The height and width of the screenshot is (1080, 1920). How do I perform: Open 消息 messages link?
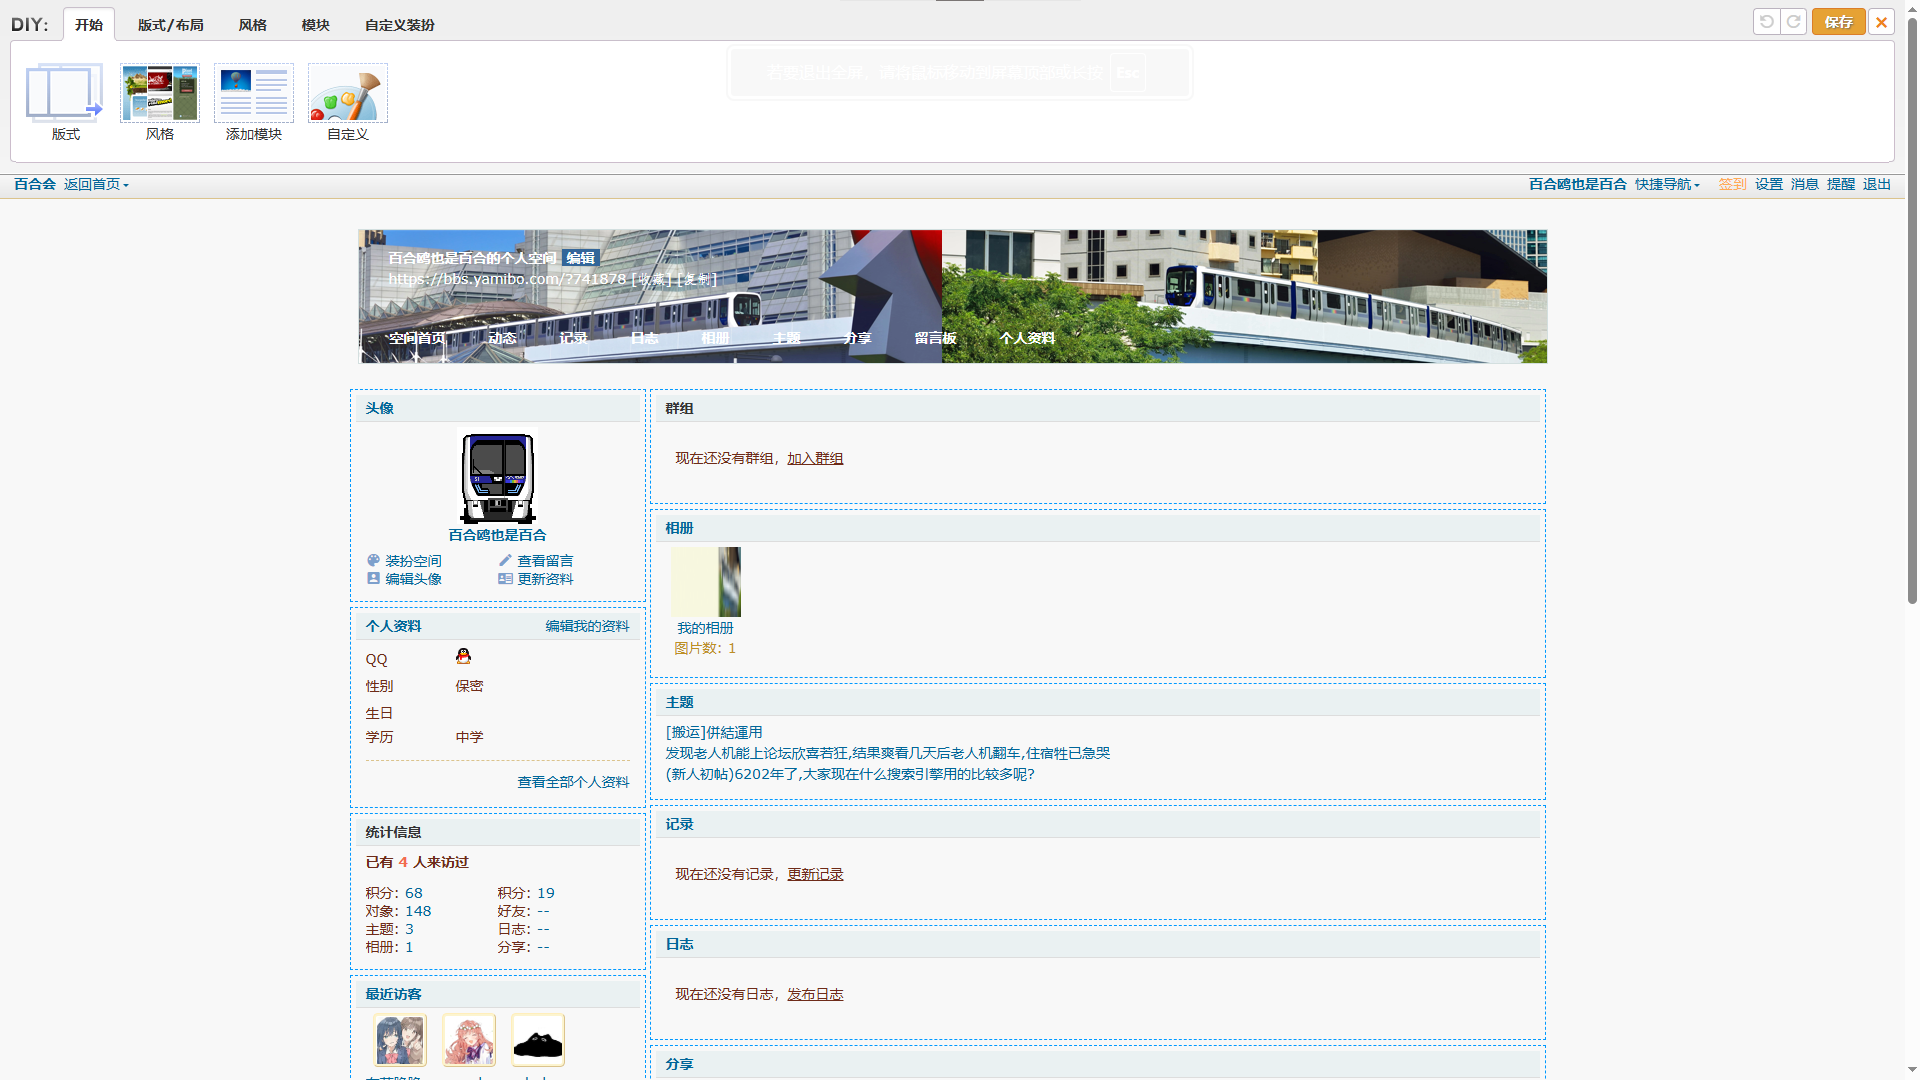tap(1805, 184)
